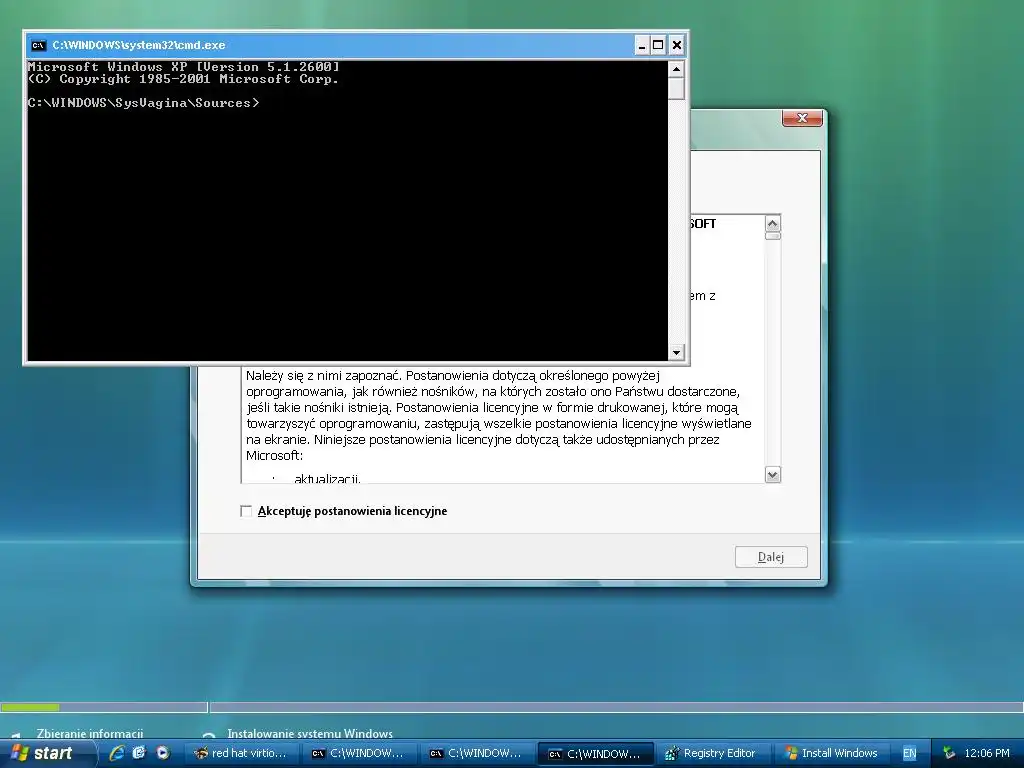
Task: Close the cmd.exe window
Action: (x=677, y=45)
